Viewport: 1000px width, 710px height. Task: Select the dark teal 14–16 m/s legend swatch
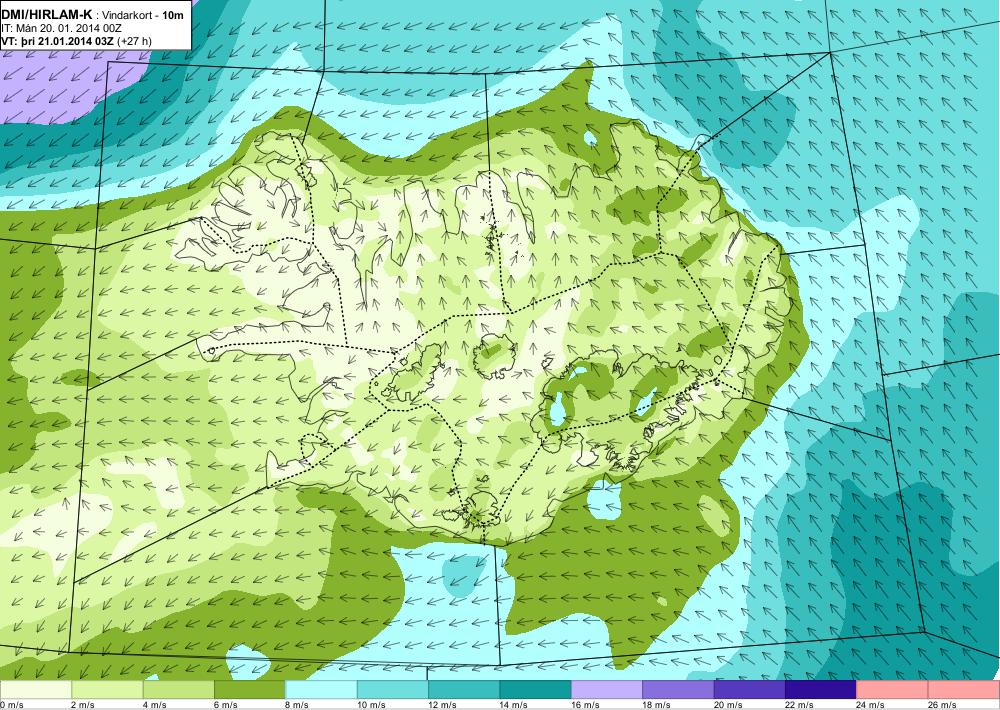(x=536, y=690)
